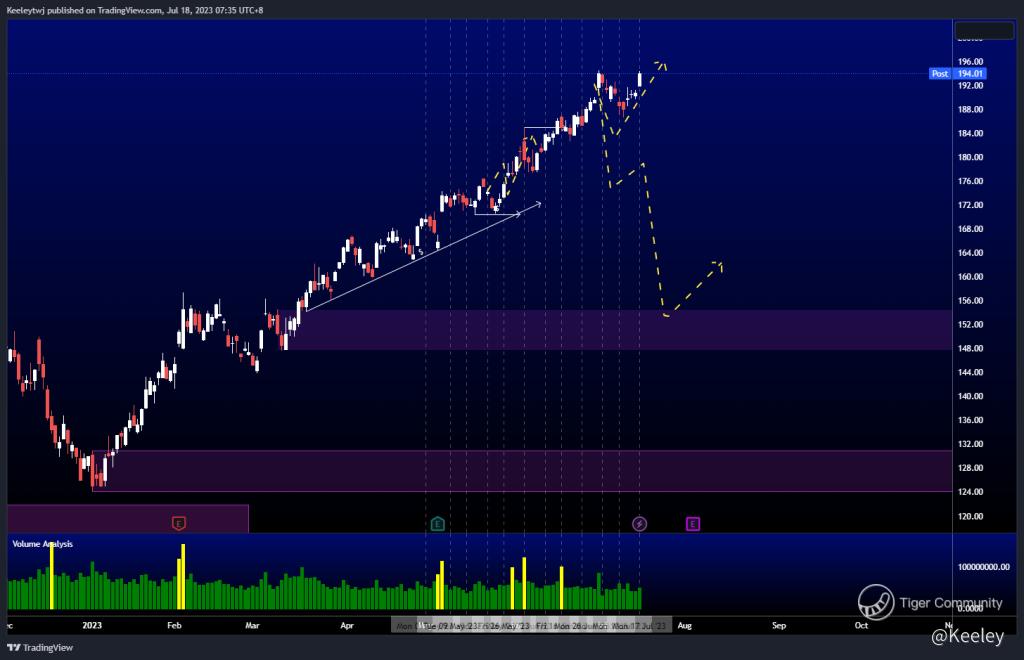The image size is (1024, 660).
Task: Click the Tiger Community raccoon logo
Action: click(875, 602)
